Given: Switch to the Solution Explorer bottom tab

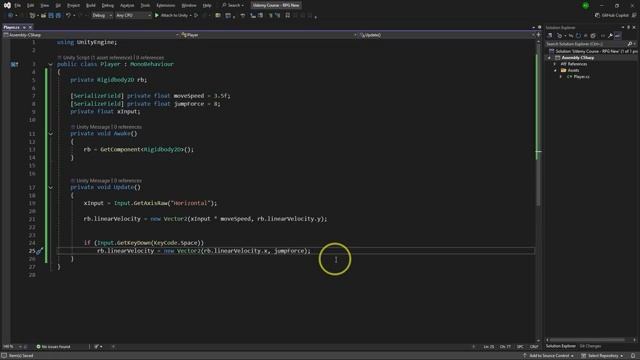Looking at the screenshot, I should (x=560, y=346).
